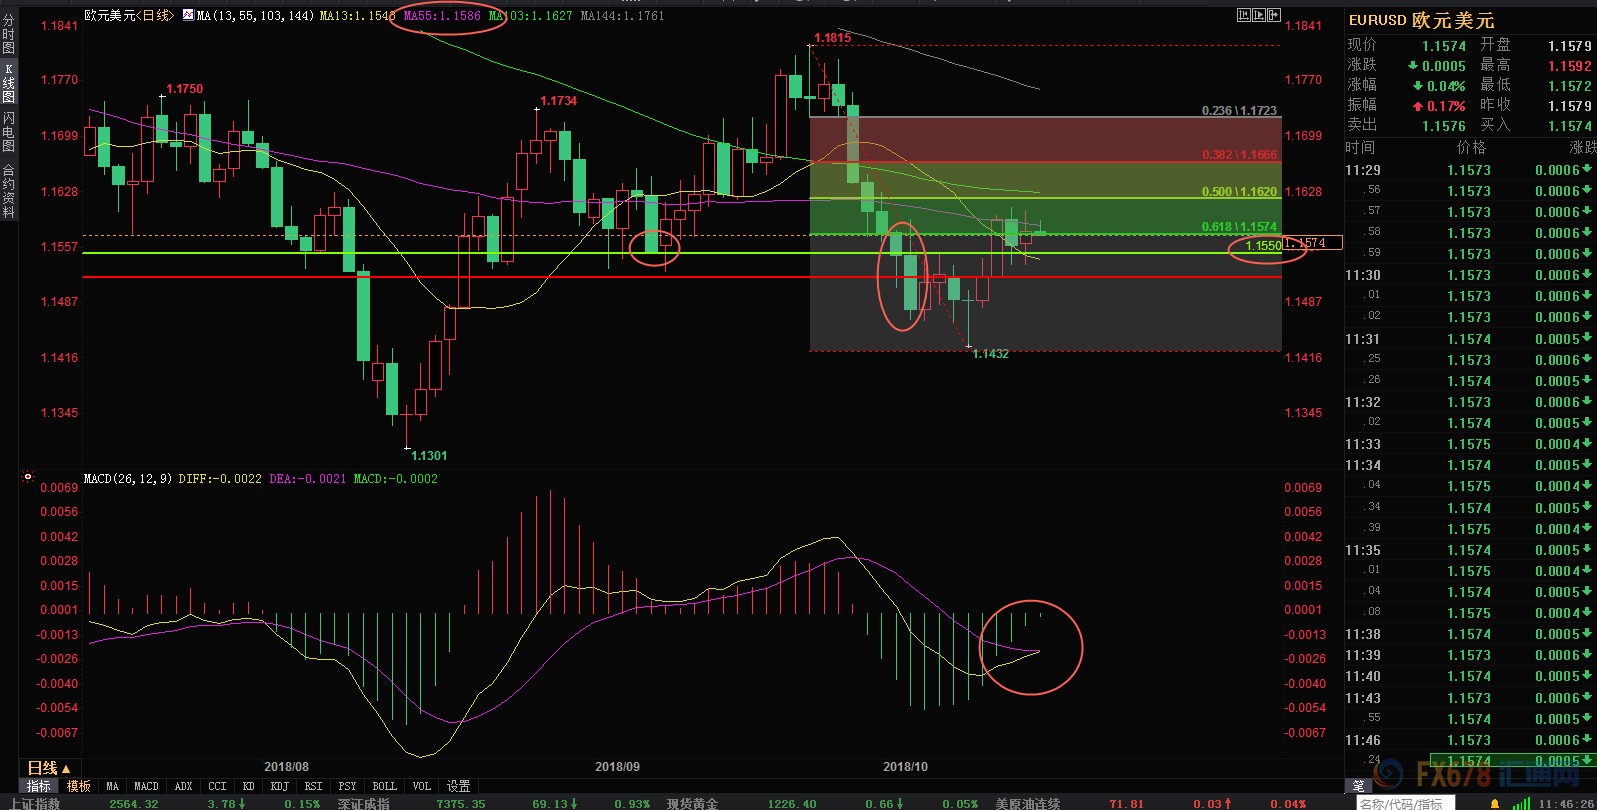Select the 11:29 tick row

1470,170
